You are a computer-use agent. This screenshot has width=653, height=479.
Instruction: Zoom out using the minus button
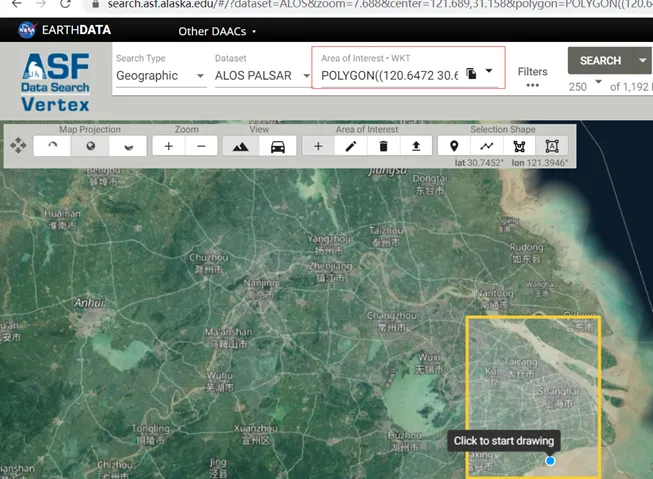tap(202, 146)
